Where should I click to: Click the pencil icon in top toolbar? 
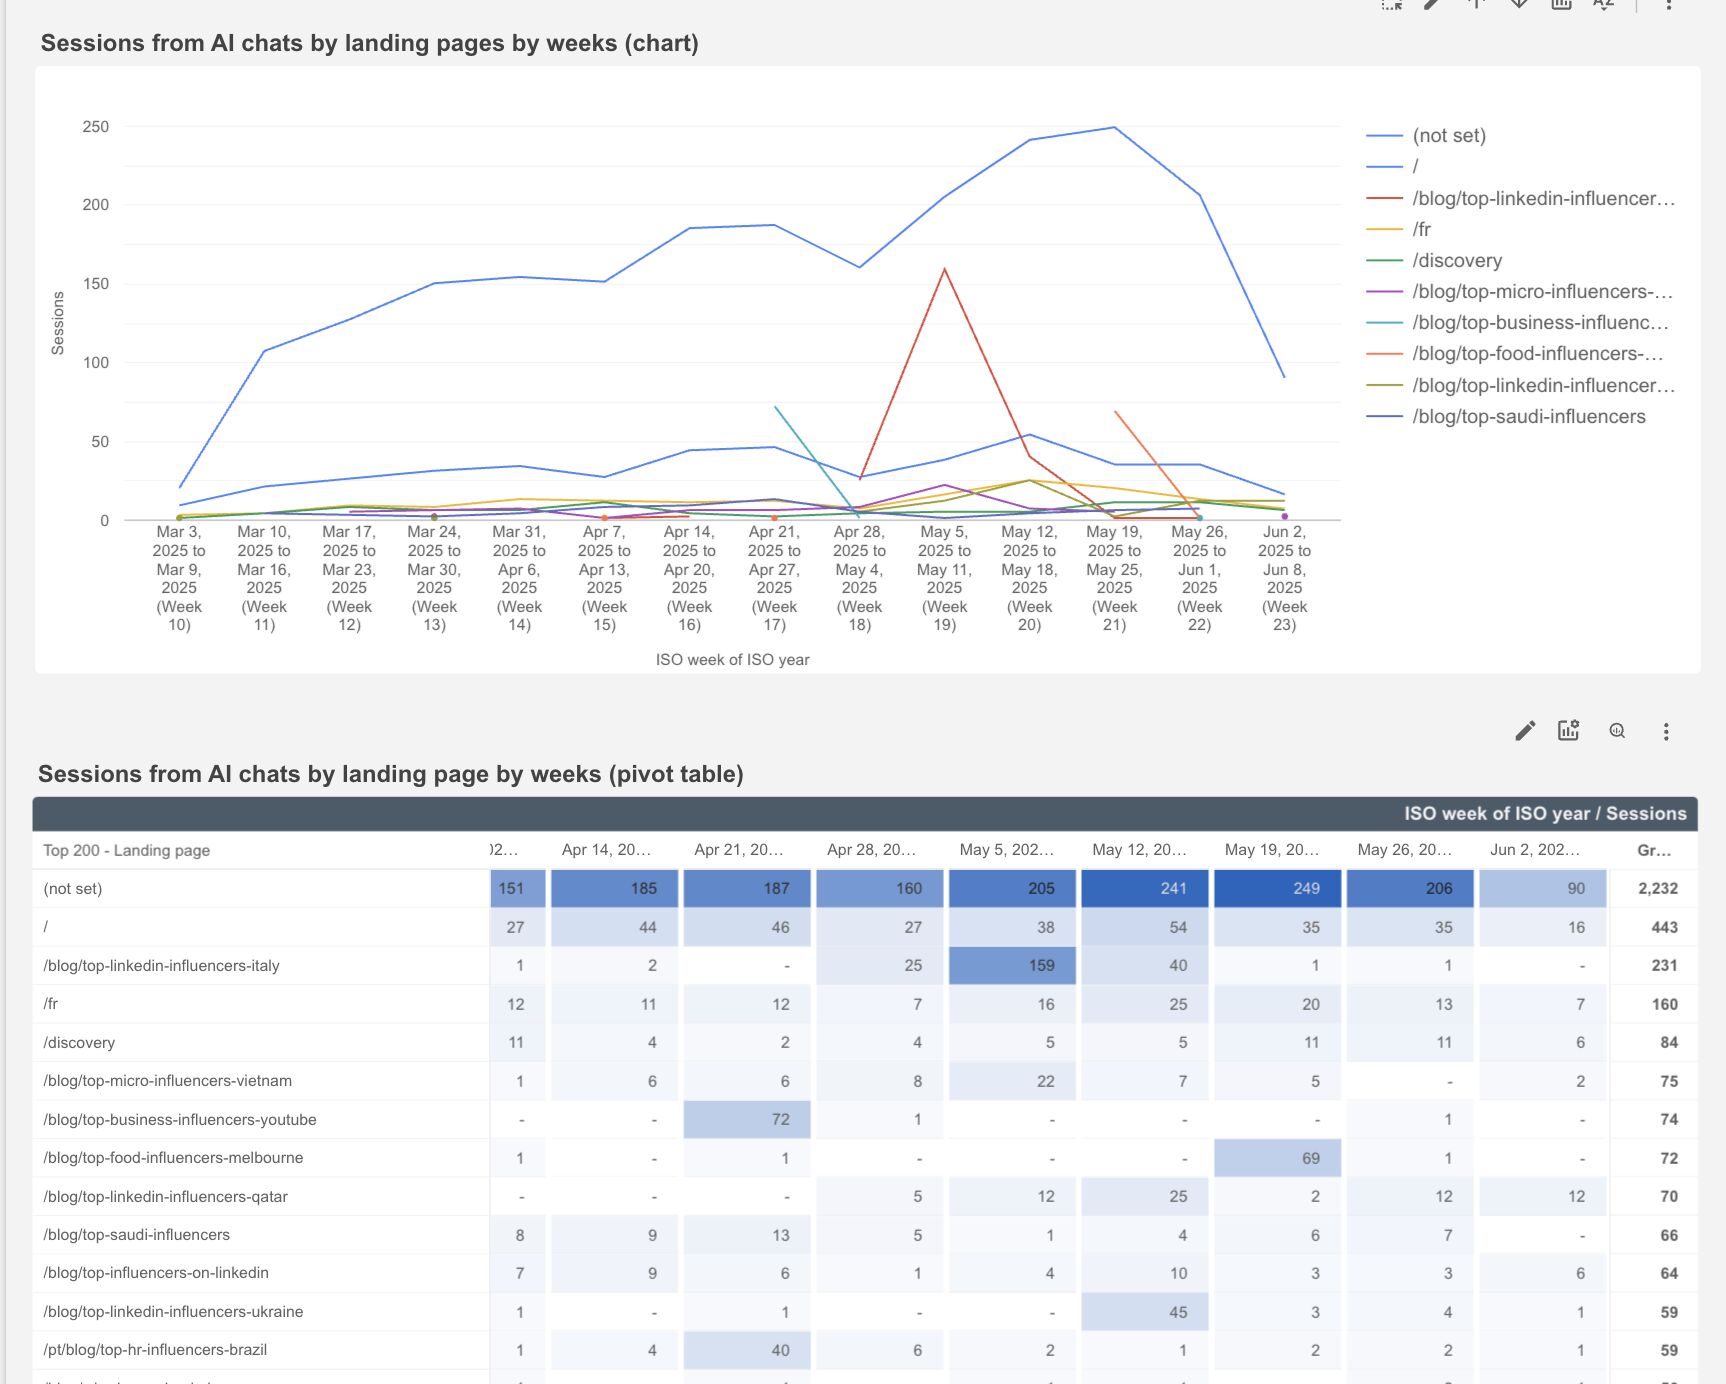tap(1433, 4)
